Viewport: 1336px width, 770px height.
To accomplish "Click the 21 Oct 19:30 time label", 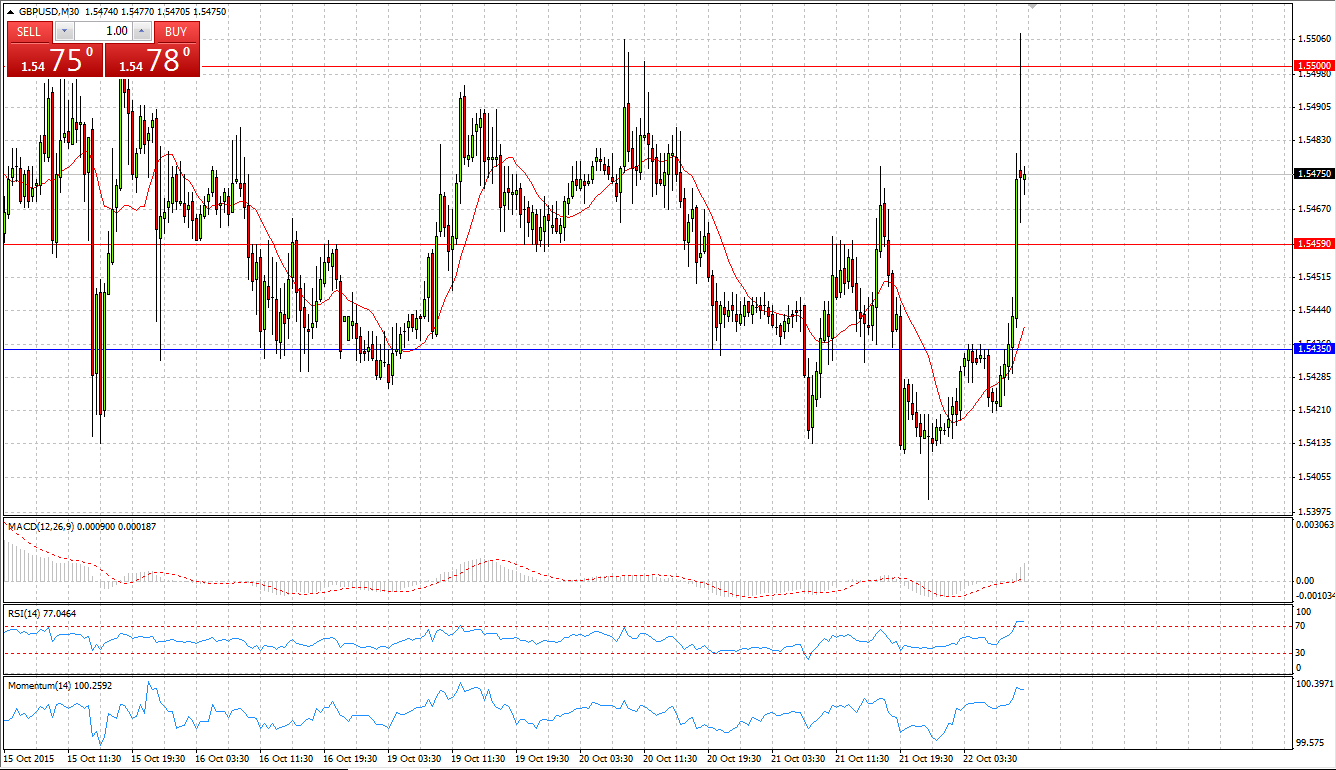I will click(x=927, y=759).
